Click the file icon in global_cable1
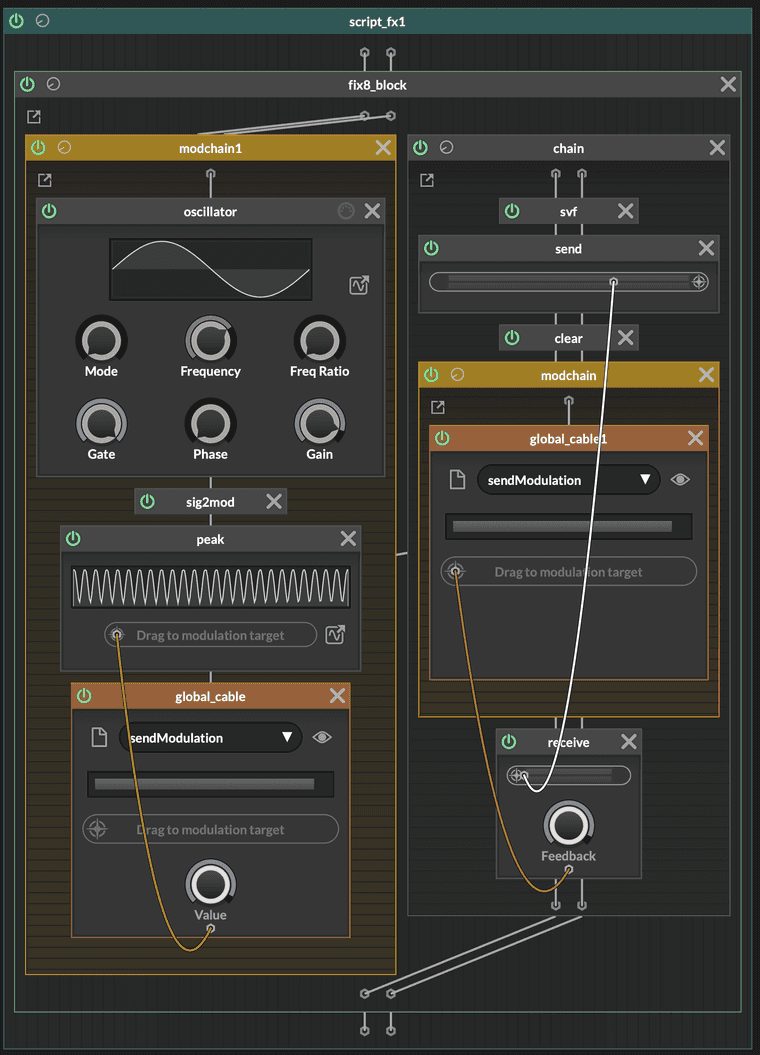The width and height of the screenshot is (760, 1055). point(457,480)
